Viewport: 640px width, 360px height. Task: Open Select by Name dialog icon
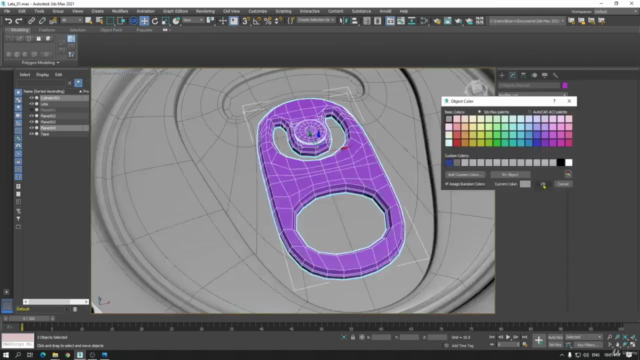pyautogui.click(x=99, y=21)
